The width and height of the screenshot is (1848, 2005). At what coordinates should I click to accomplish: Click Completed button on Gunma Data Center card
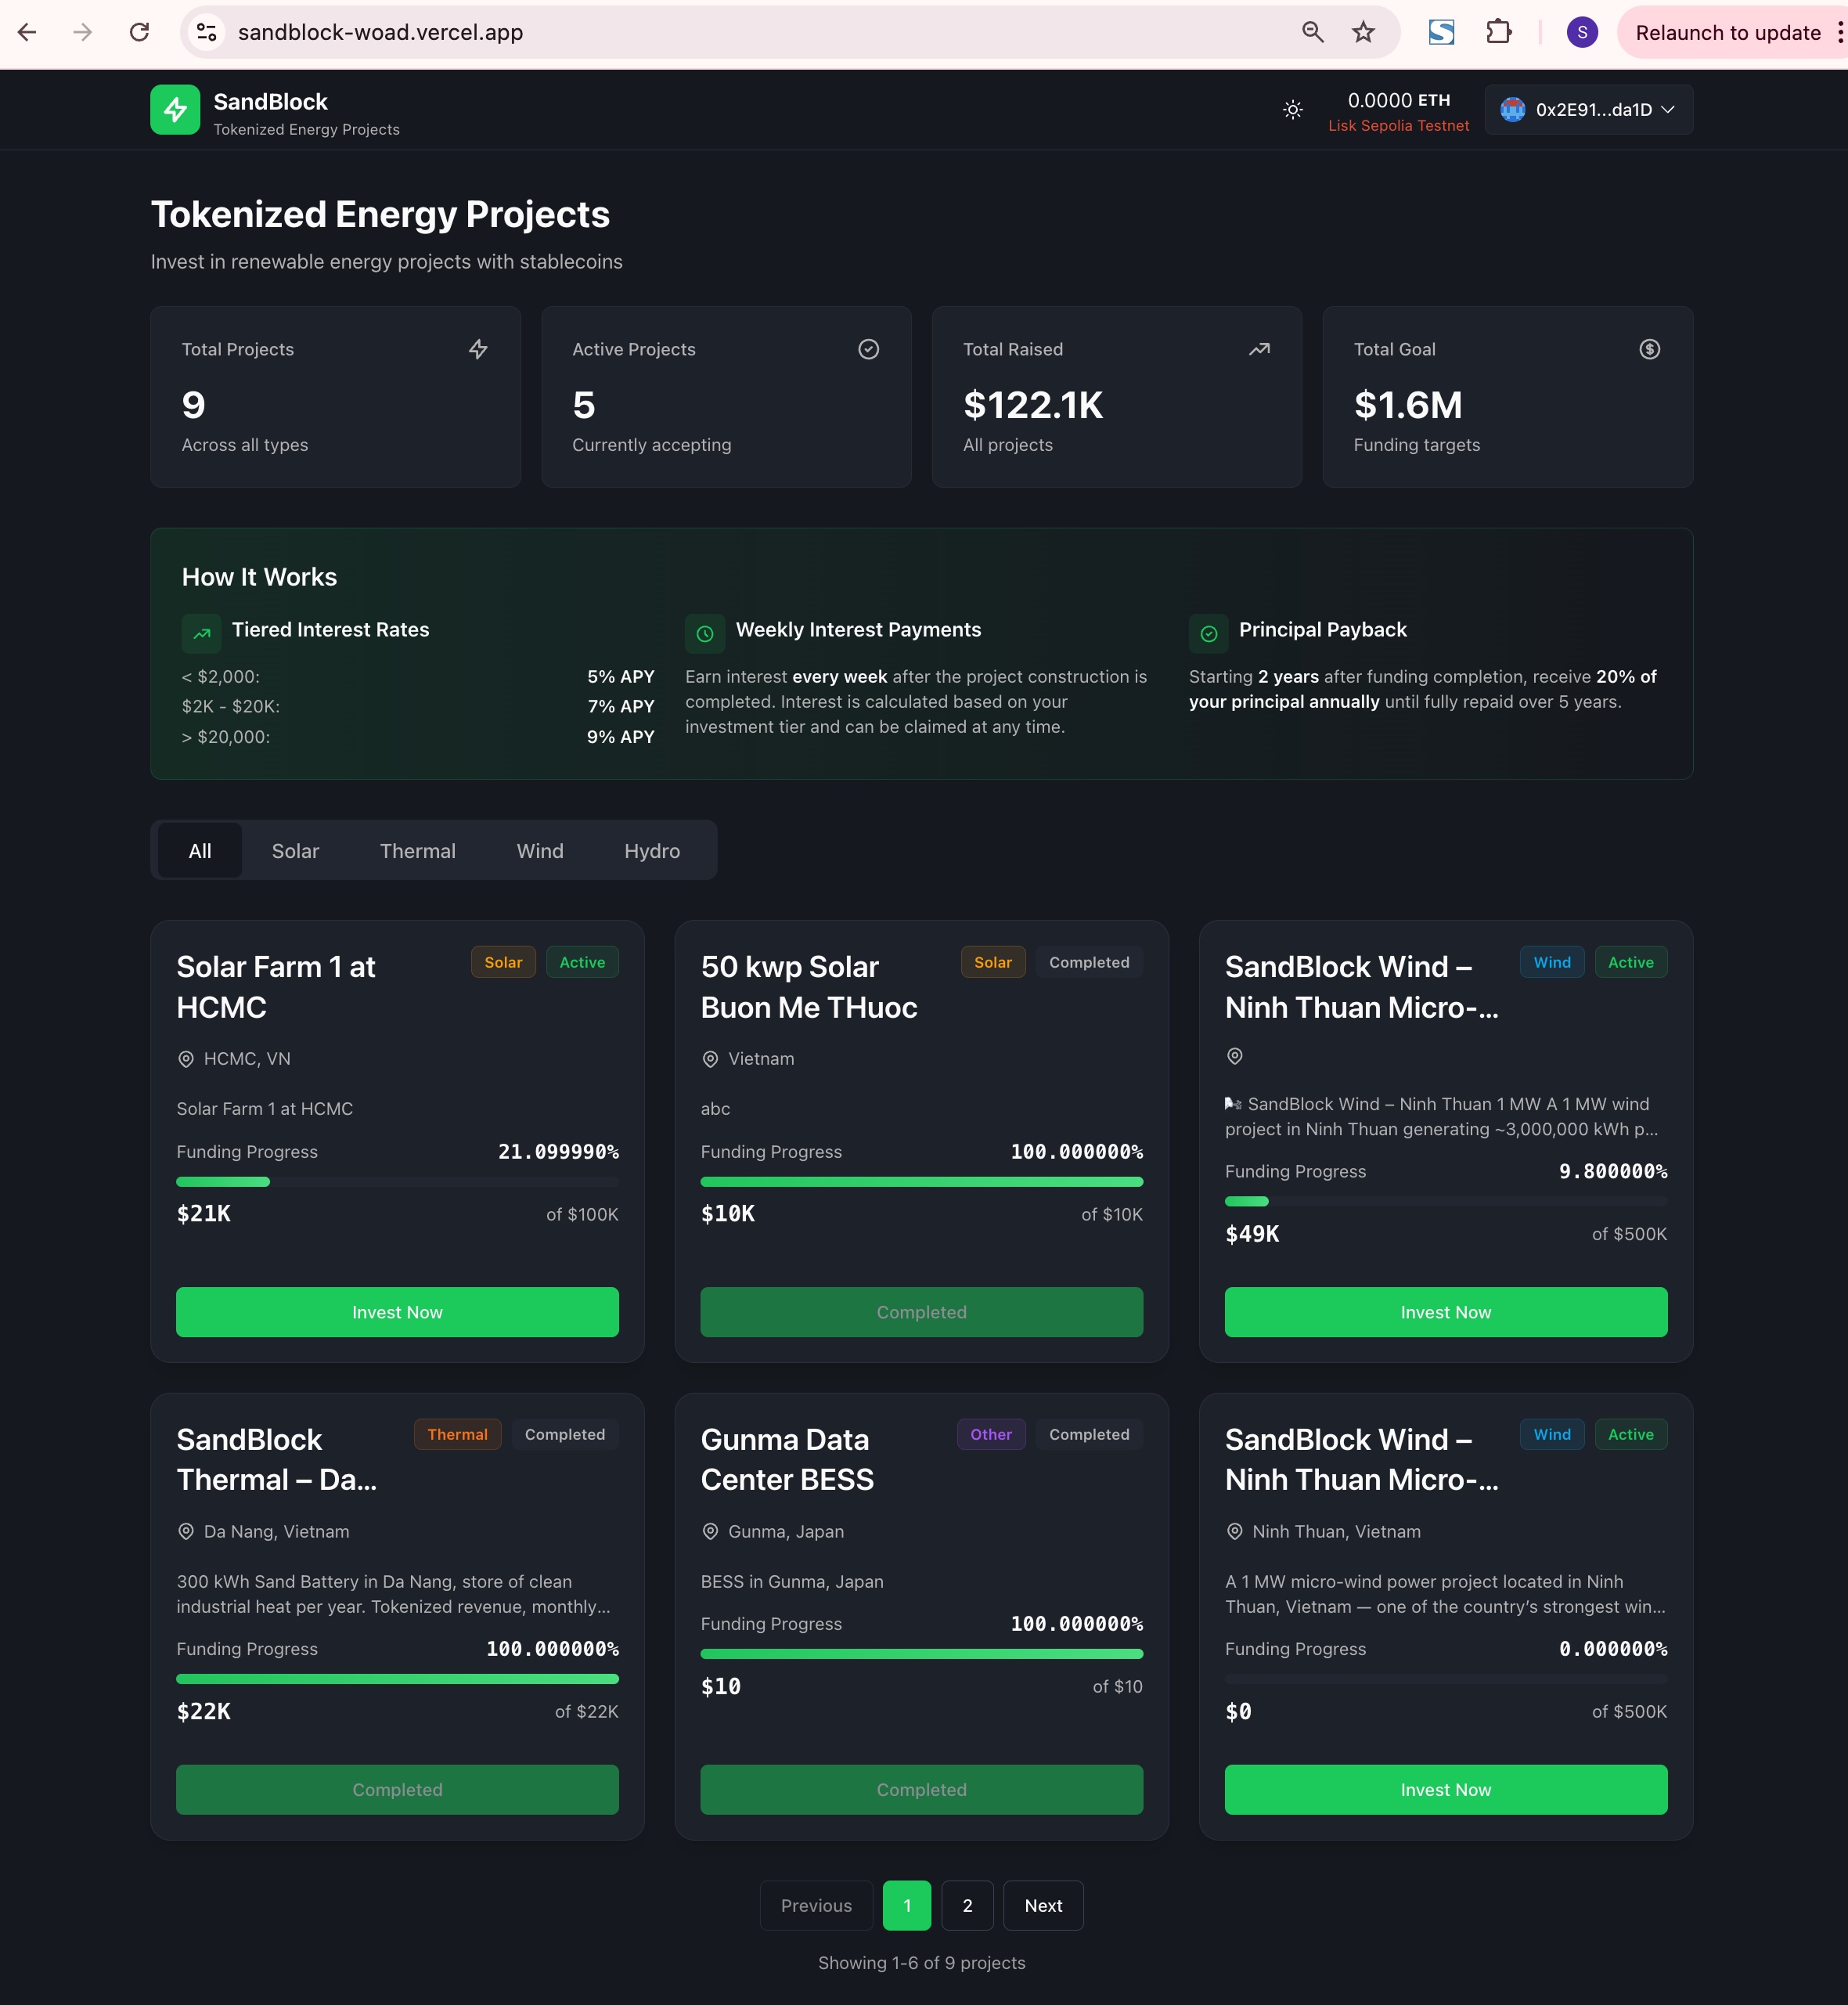point(921,1790)
